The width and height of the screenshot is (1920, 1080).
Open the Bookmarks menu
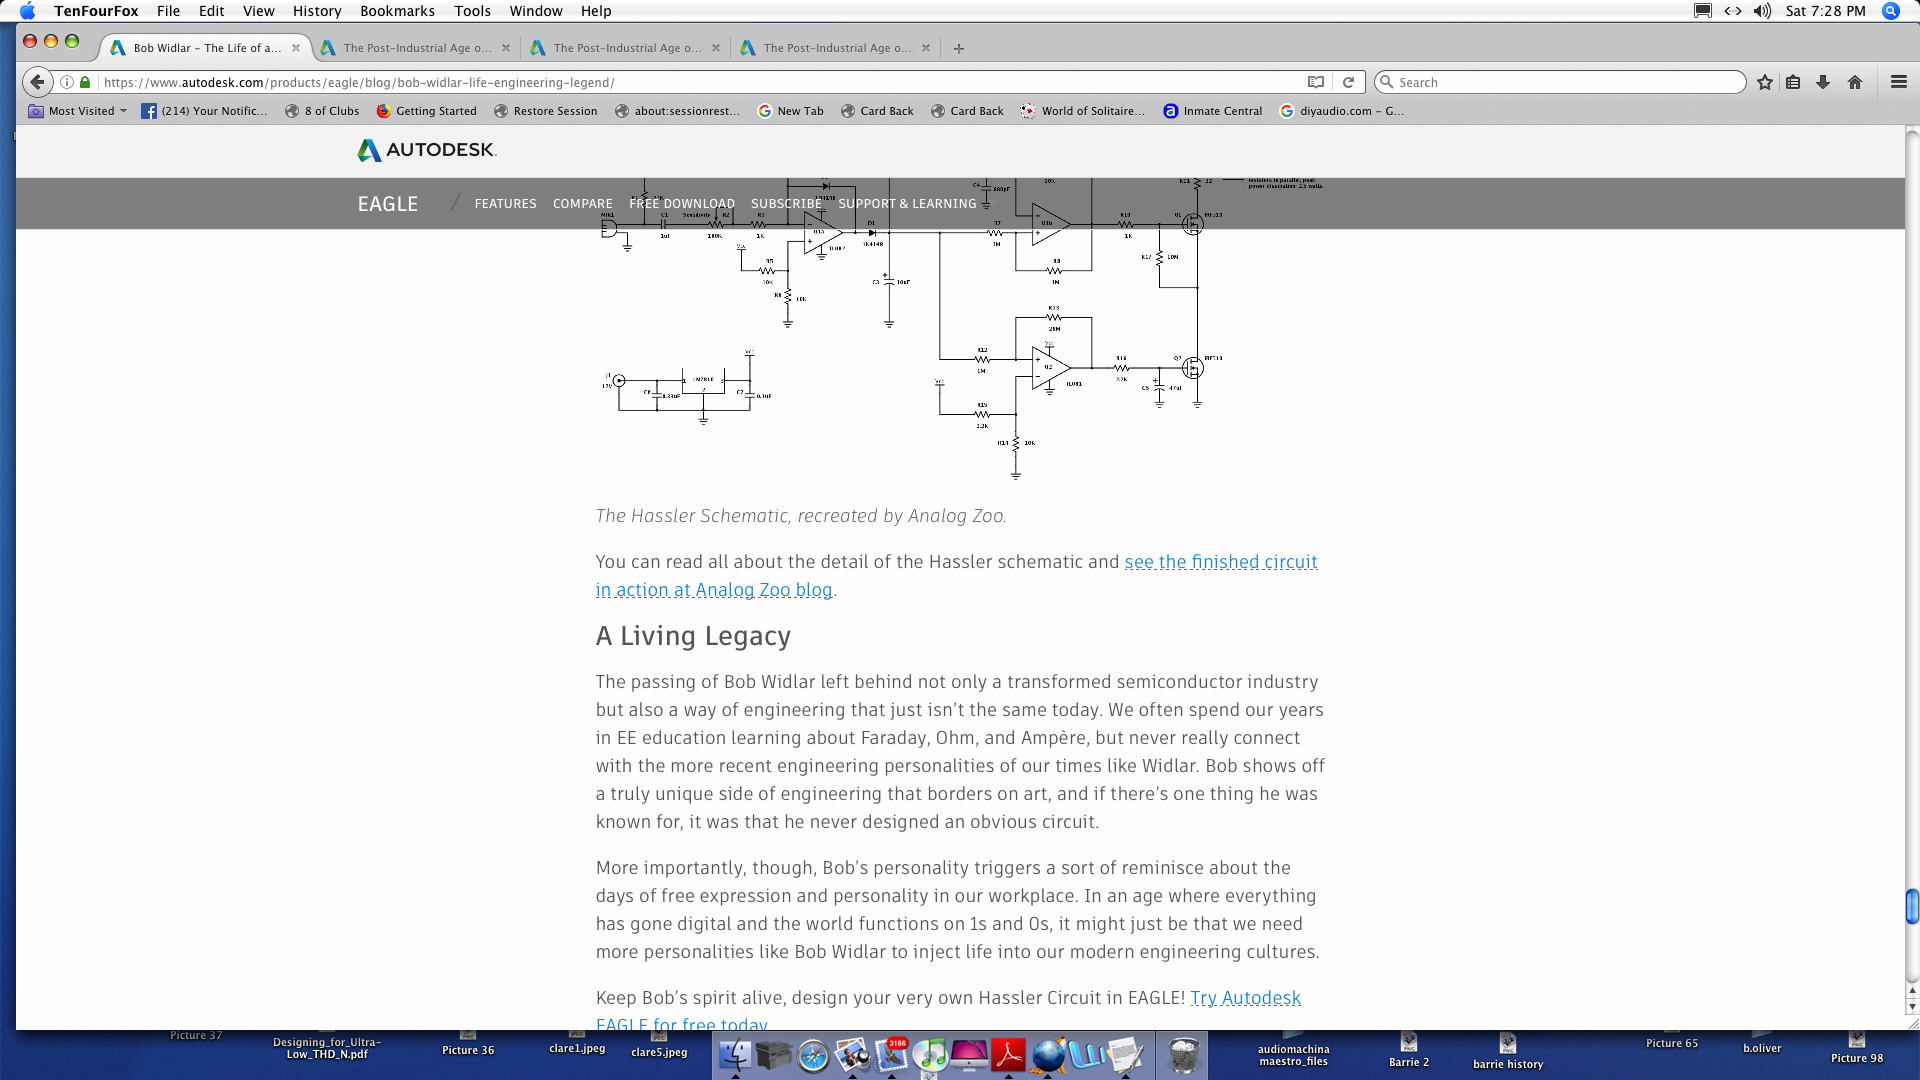[x=397, y=11]
